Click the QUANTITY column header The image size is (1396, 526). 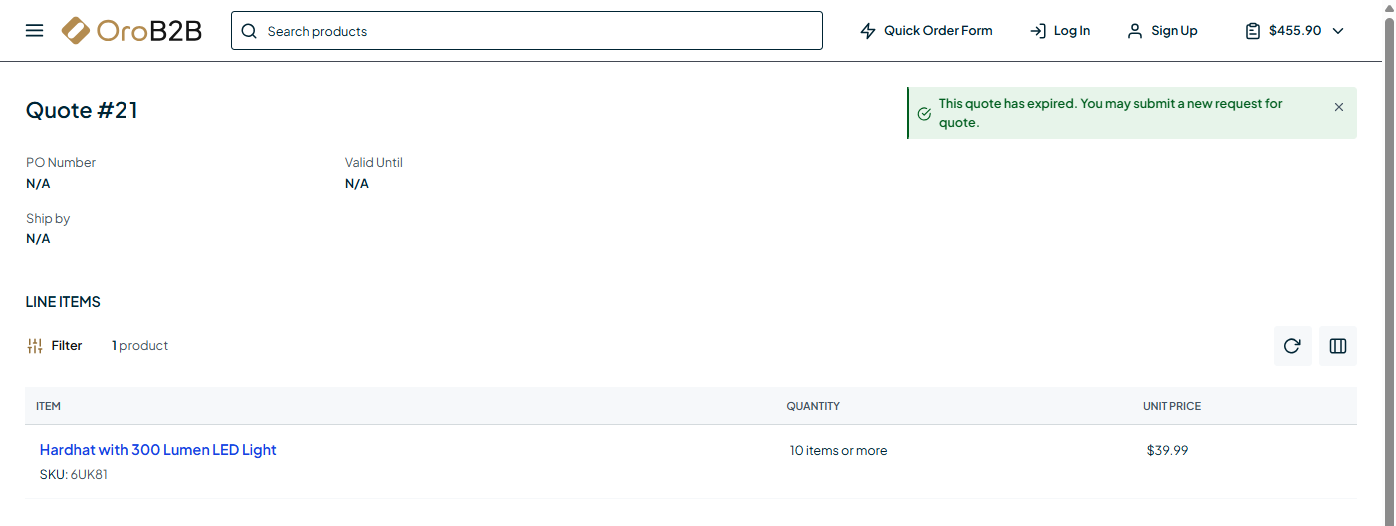pos(813,406)
